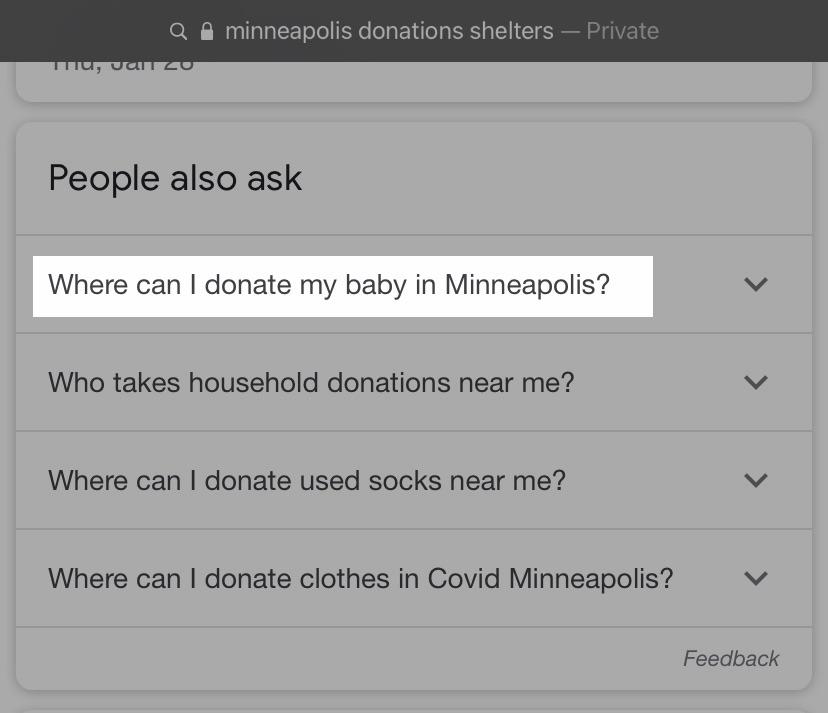Expand 'Who takes household donations near me?'
Image resolution: width=828 pixels, height=713 pixels.
[x=311, y=383]
